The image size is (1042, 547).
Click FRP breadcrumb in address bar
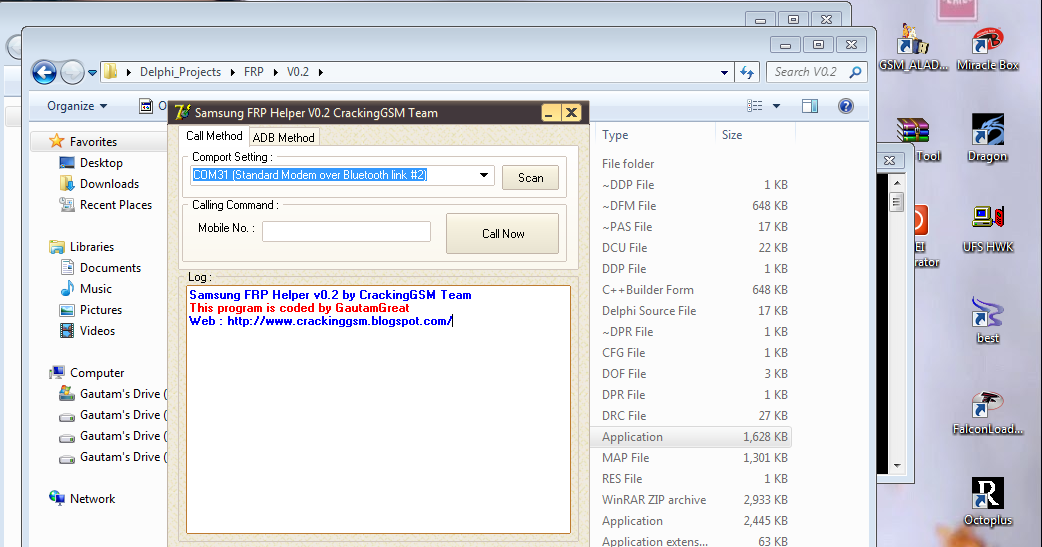click(x=254, y=72)
